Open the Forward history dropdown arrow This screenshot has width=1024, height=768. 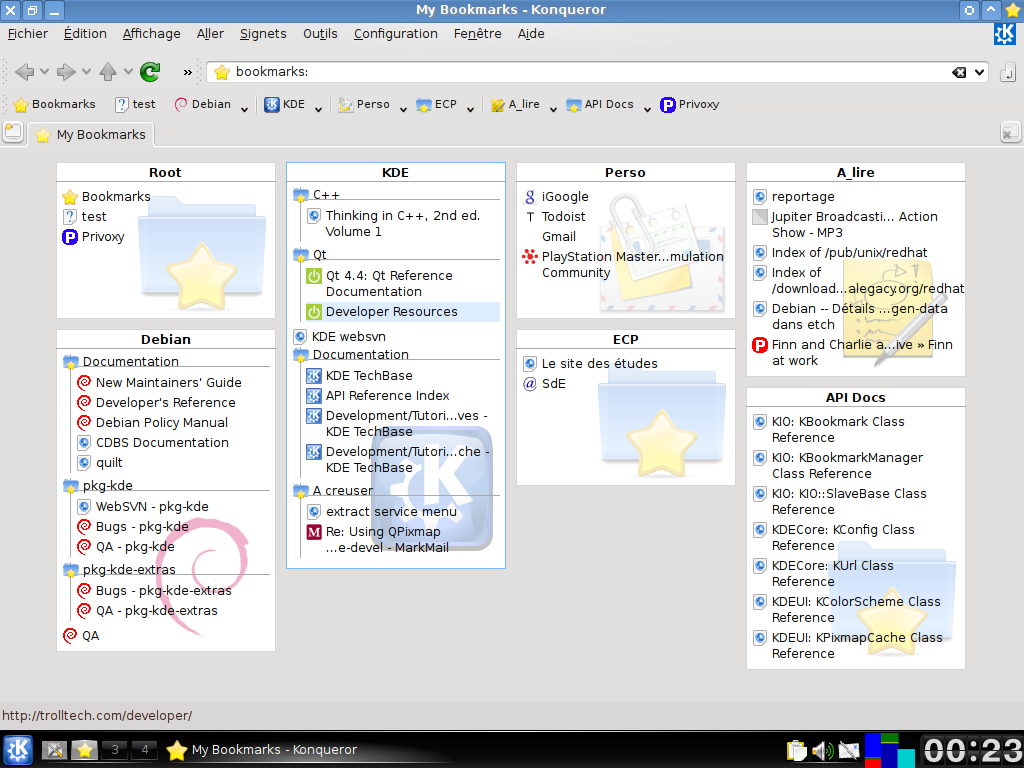[86, 72]
